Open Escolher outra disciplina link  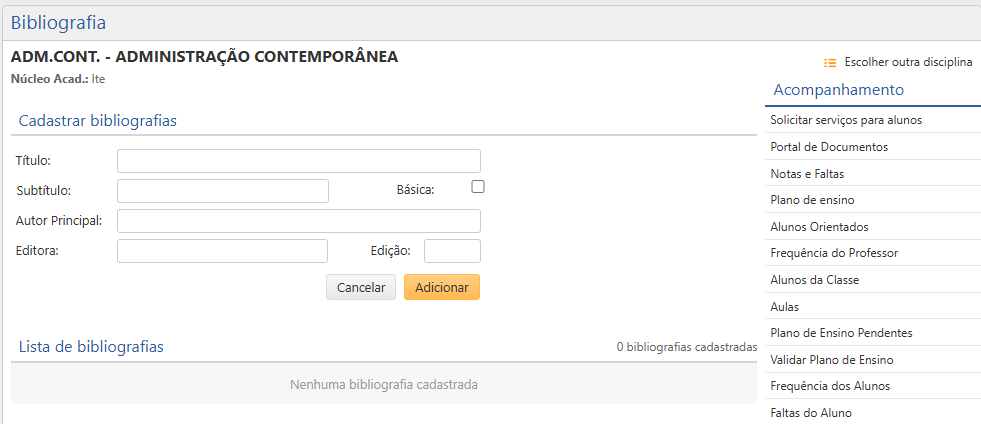click(x=907, y=62)
